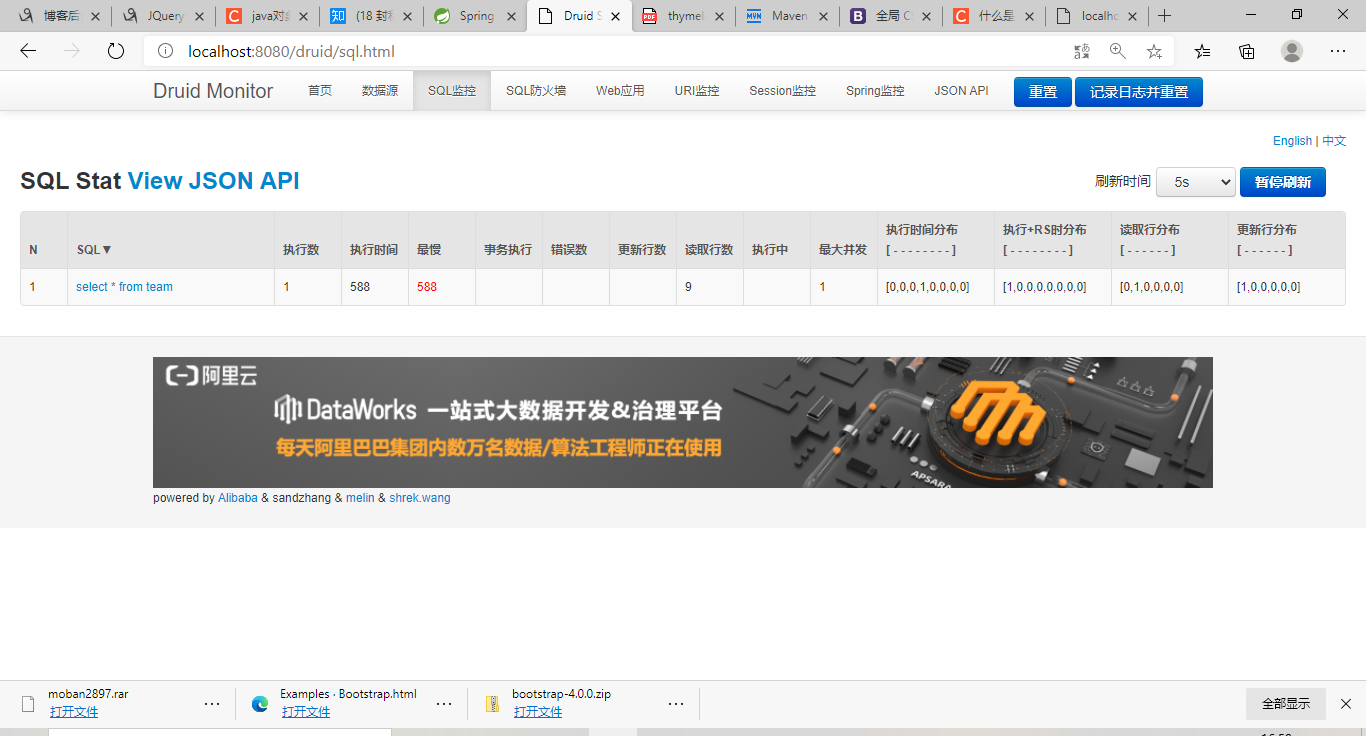The image size is (1366, 736).
Task: Click the moban2897.rar file icon
Action: click(28, 704)
